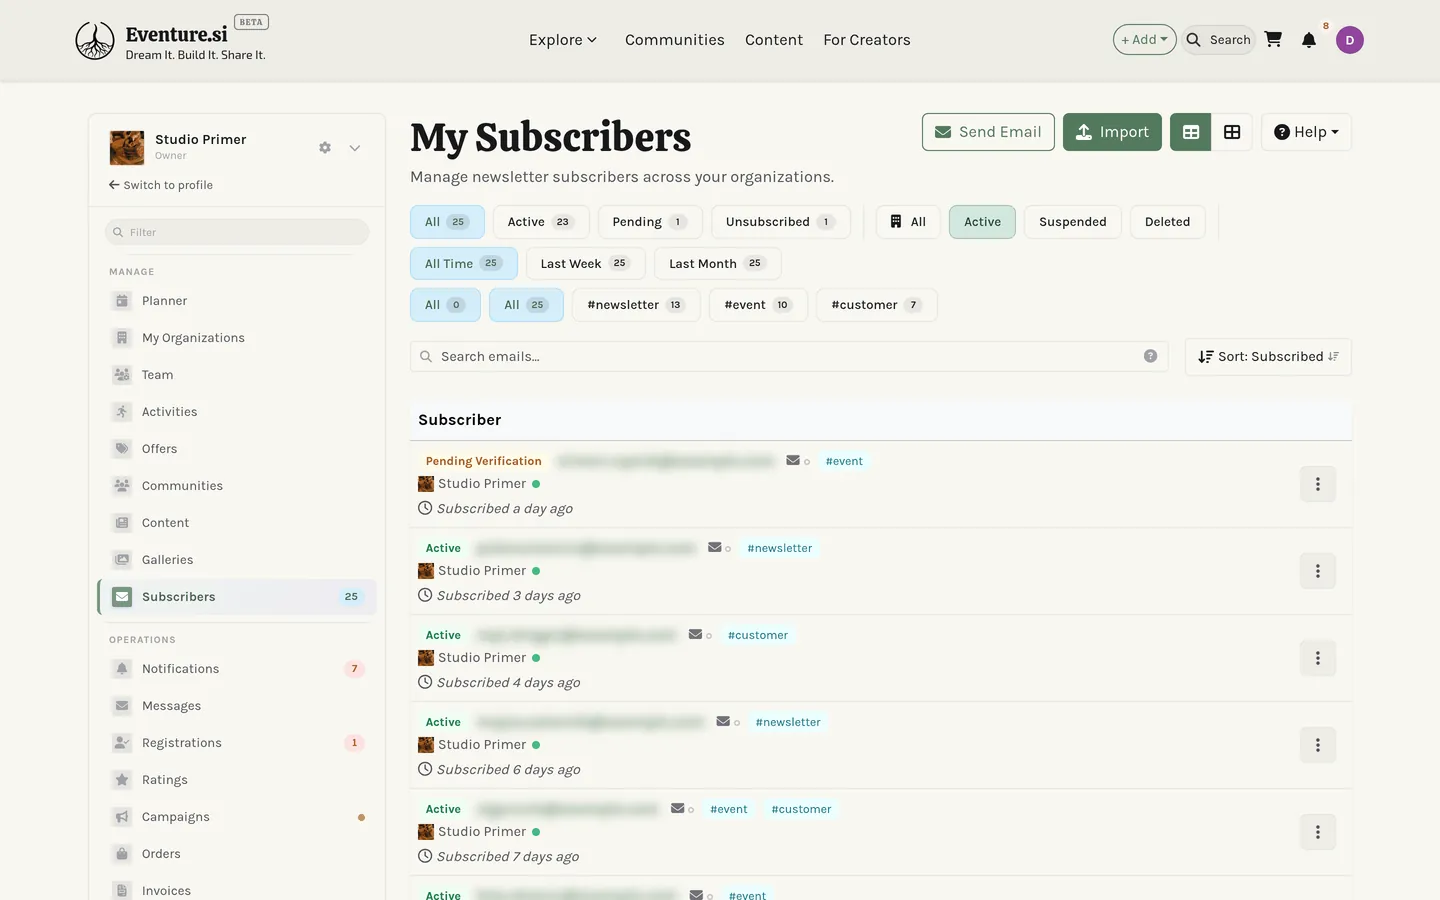Open Help dropdown
This screenshot has width=1440, height=900.
(1306, 132)
